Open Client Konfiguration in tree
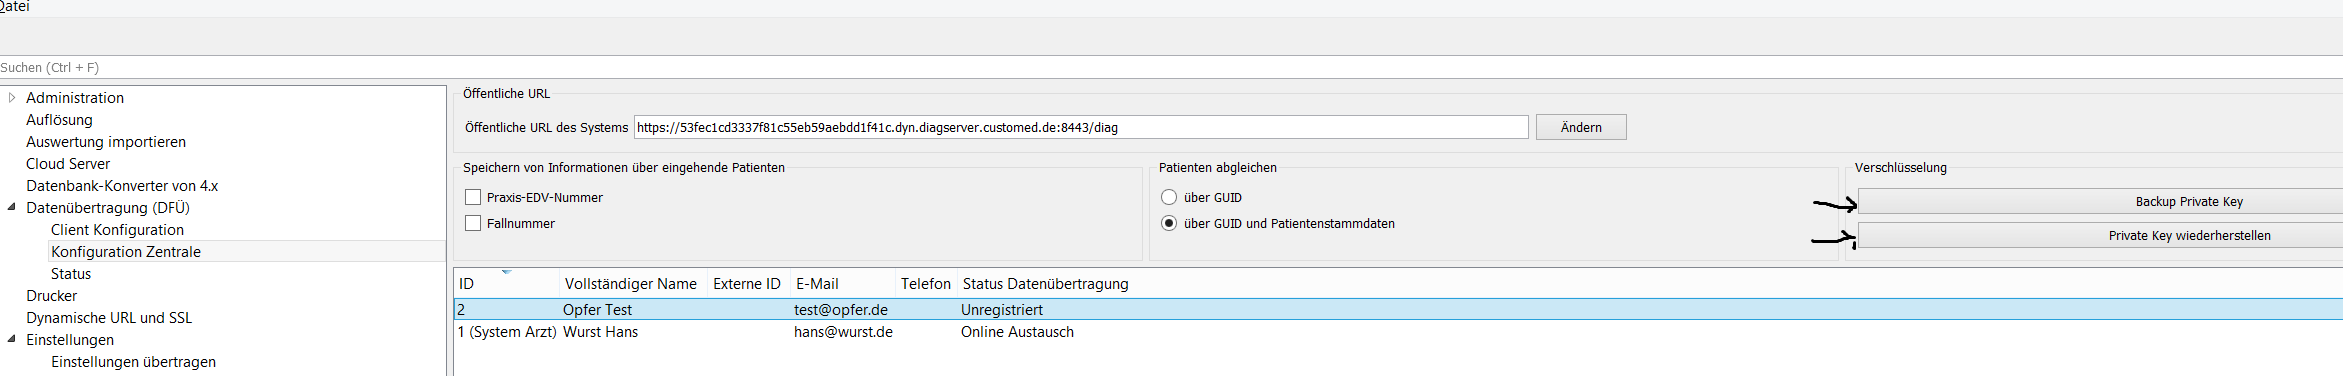2343x376 pixels. pyautogui.click(x=117, y=230)
